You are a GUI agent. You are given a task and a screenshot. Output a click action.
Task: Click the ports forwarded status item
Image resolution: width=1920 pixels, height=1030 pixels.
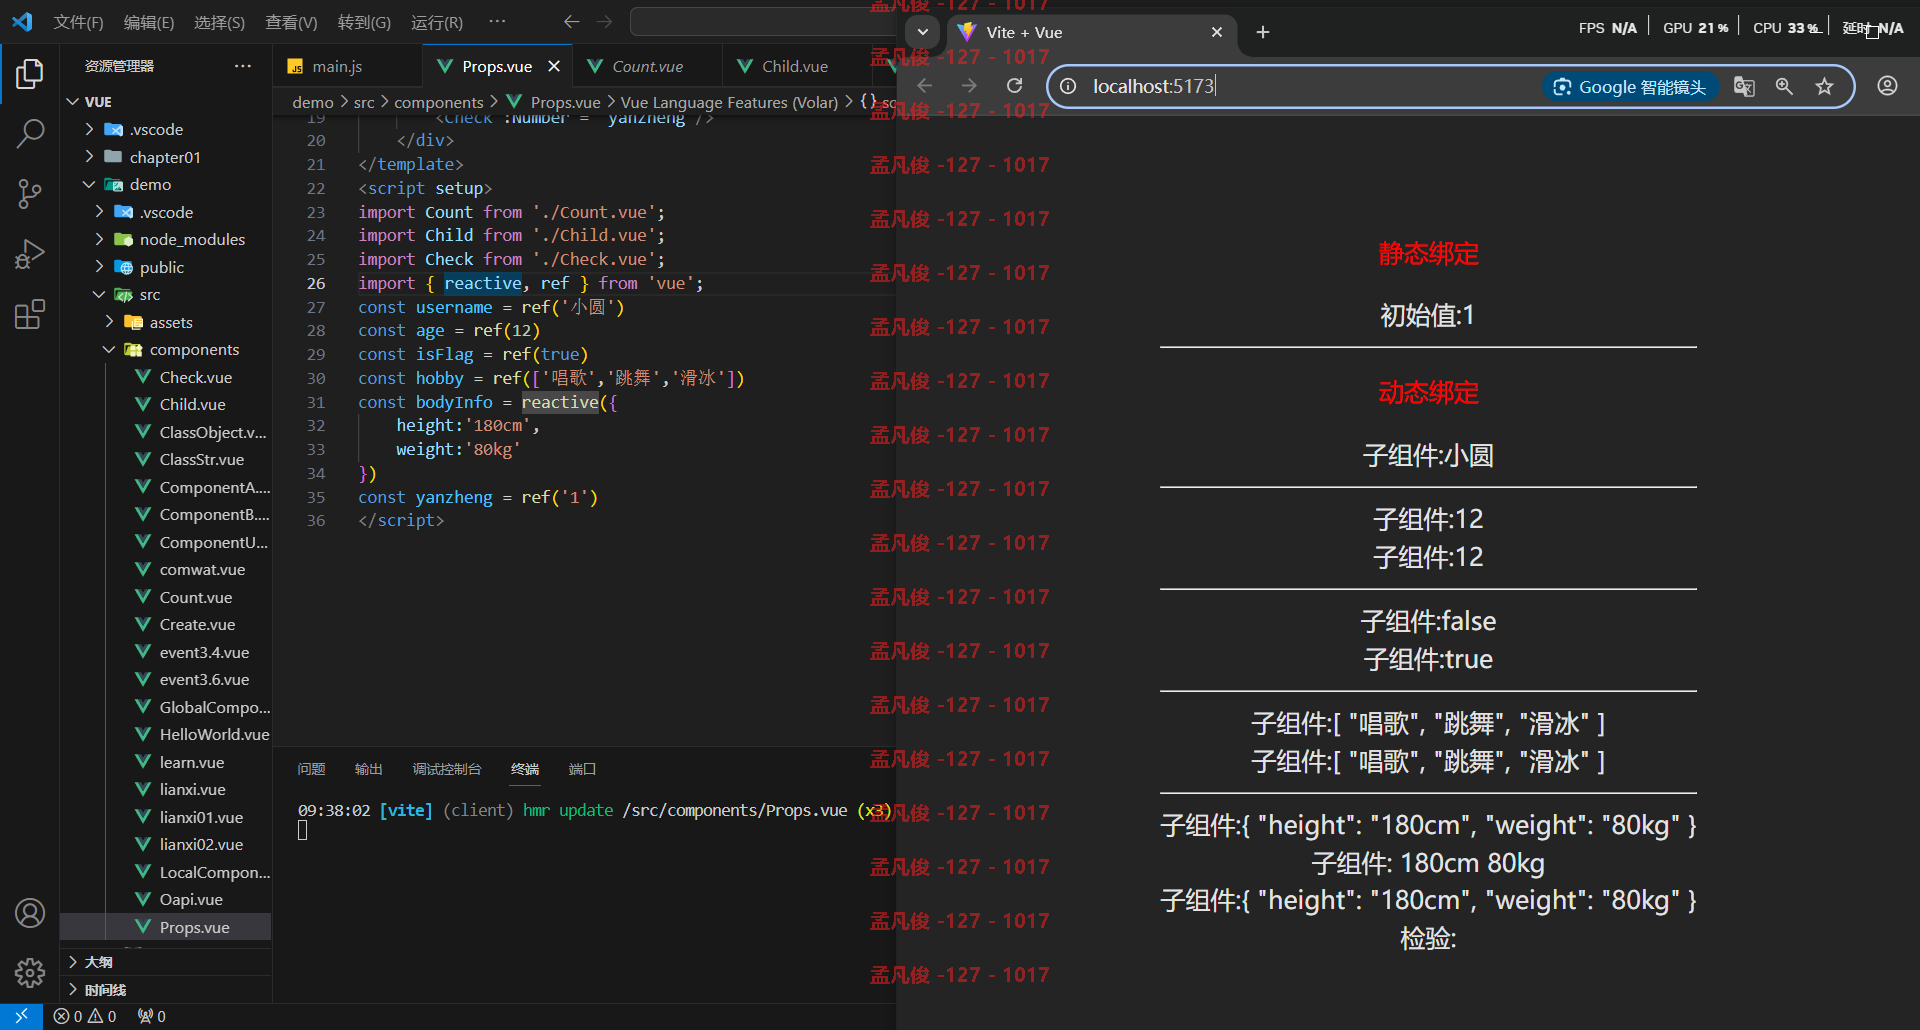[x=152, y=1016]
